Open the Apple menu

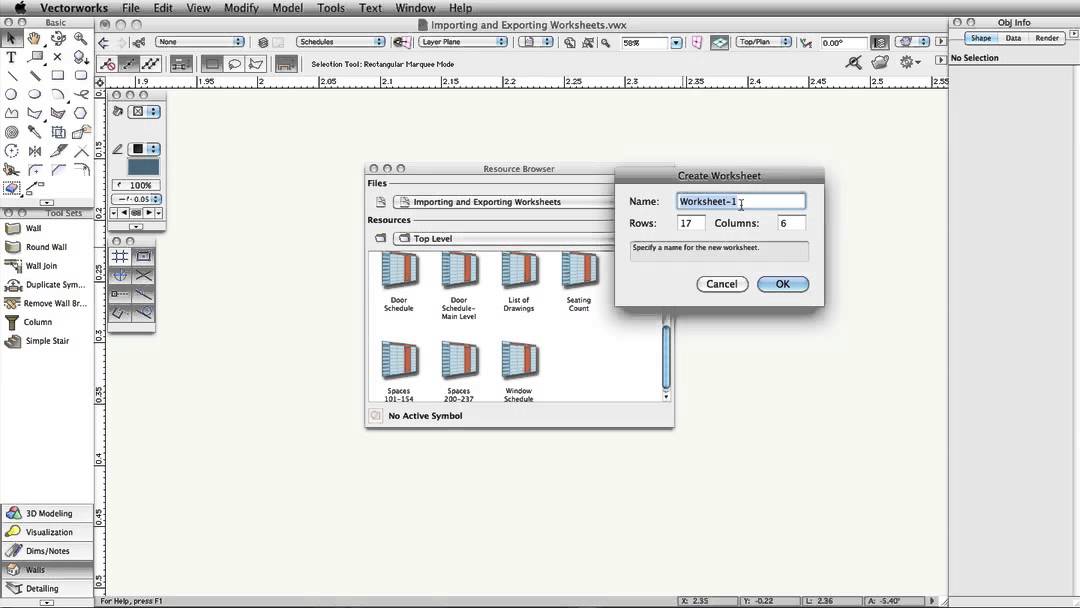(x=20, y=8)
